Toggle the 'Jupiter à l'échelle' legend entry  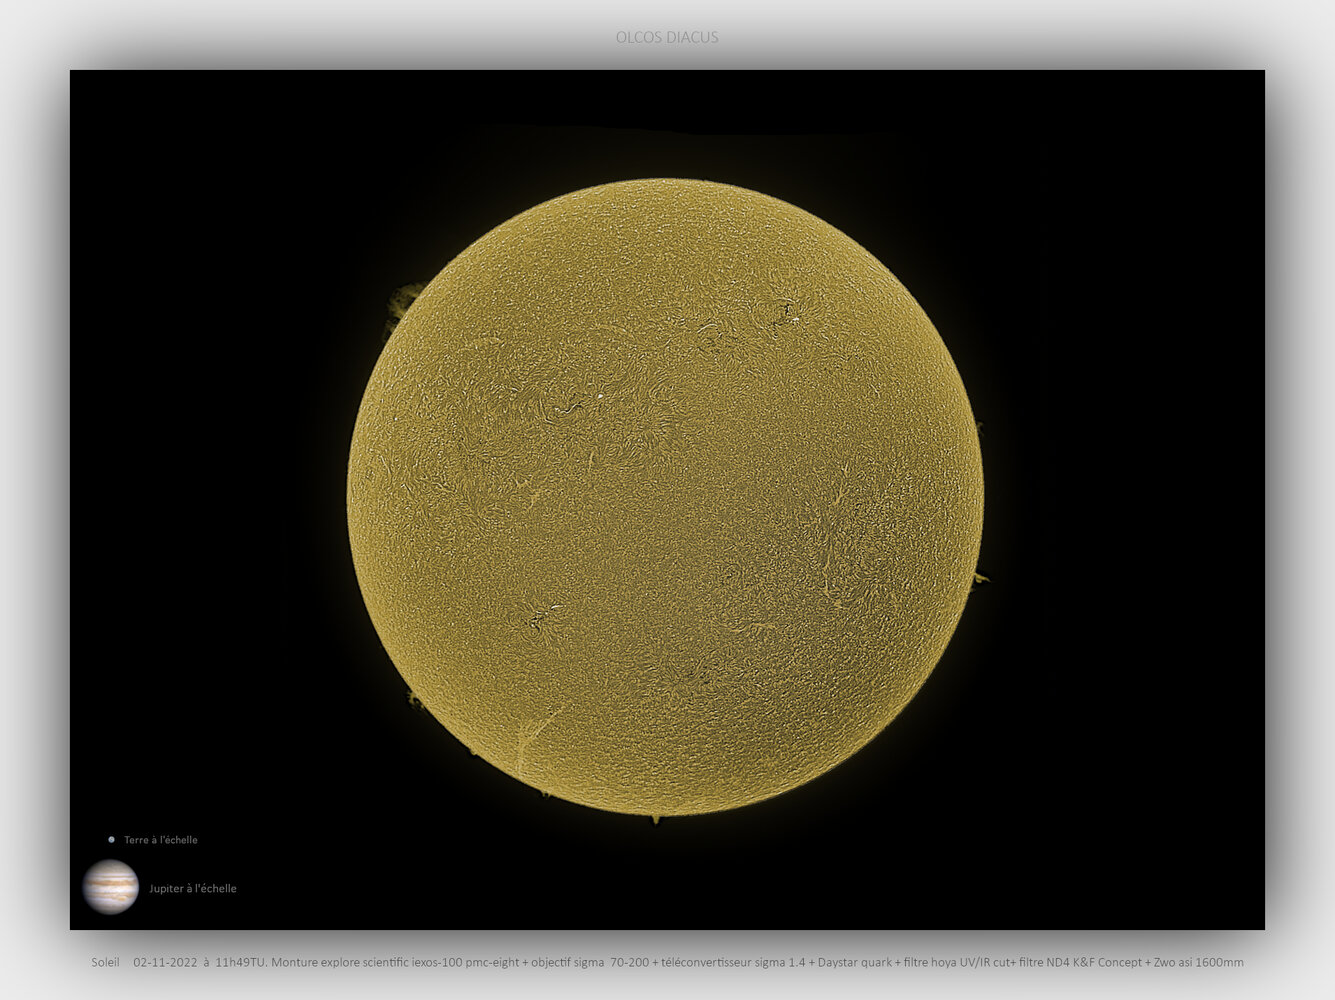[192, 888]
